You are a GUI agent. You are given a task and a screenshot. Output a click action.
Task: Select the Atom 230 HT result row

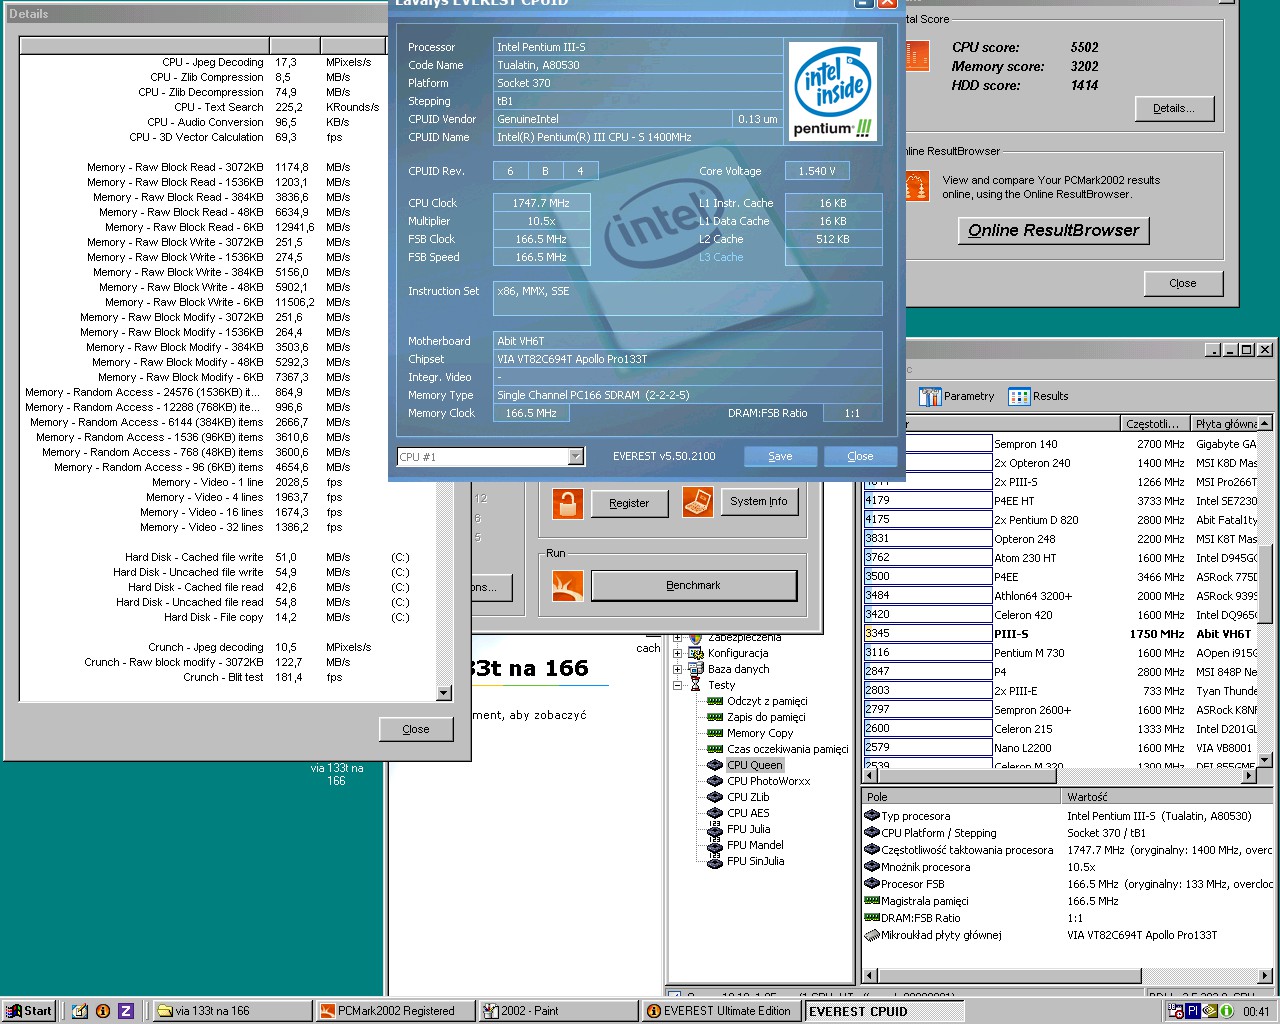pos(1060,557)
